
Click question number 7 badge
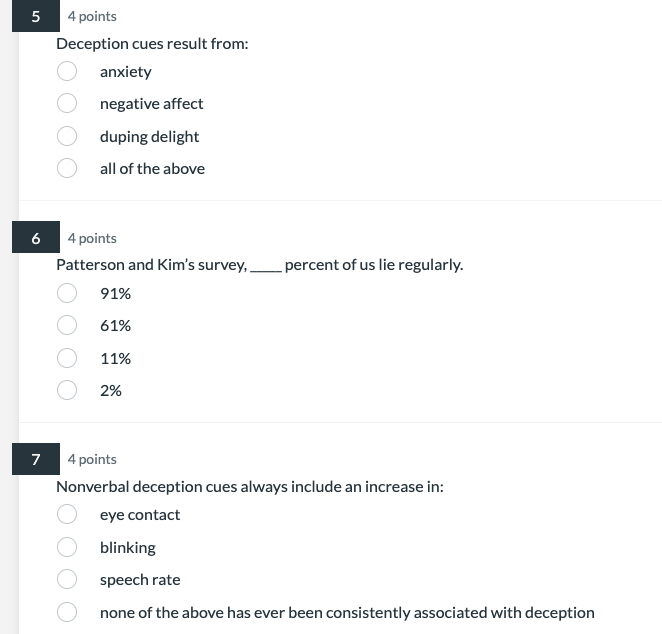36,459
